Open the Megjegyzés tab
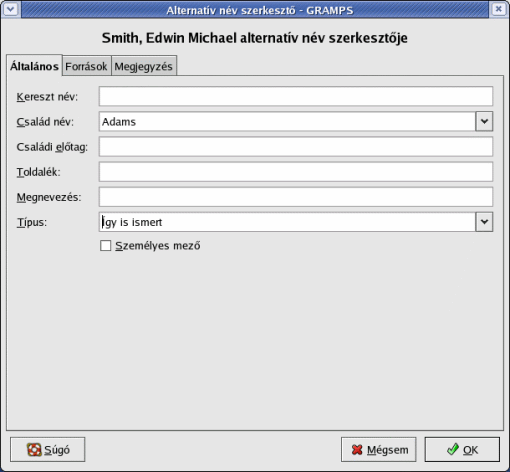Image resolution: width=510 pixels, height=472 pixels. [x=144, y=66]
